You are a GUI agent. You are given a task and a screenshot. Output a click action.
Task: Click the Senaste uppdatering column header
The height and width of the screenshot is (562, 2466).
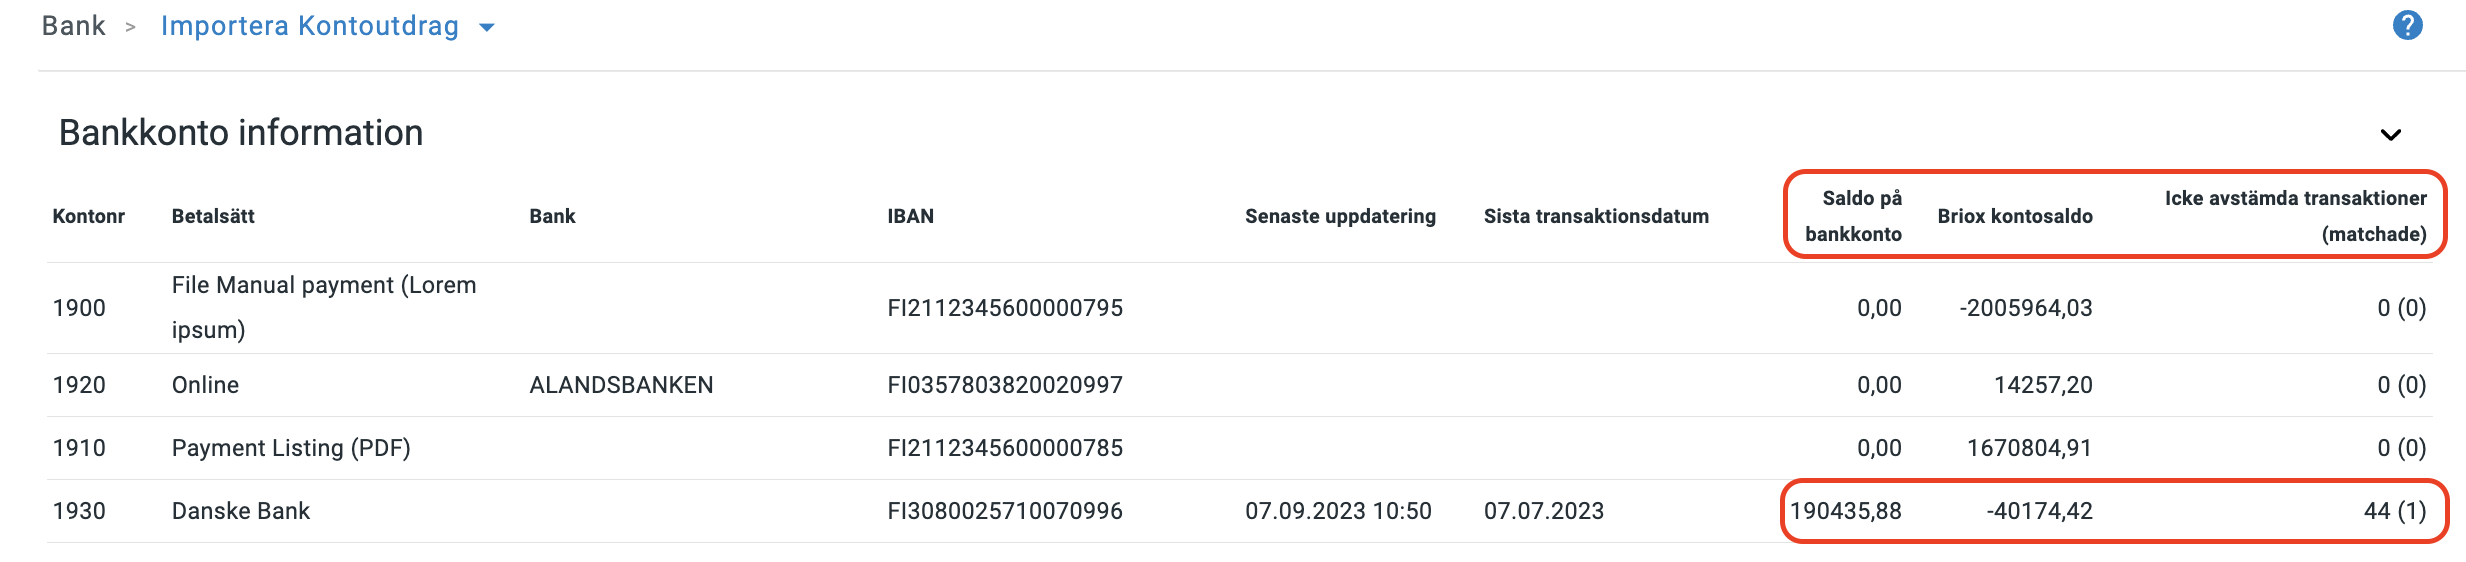(x=1339, y=216)
